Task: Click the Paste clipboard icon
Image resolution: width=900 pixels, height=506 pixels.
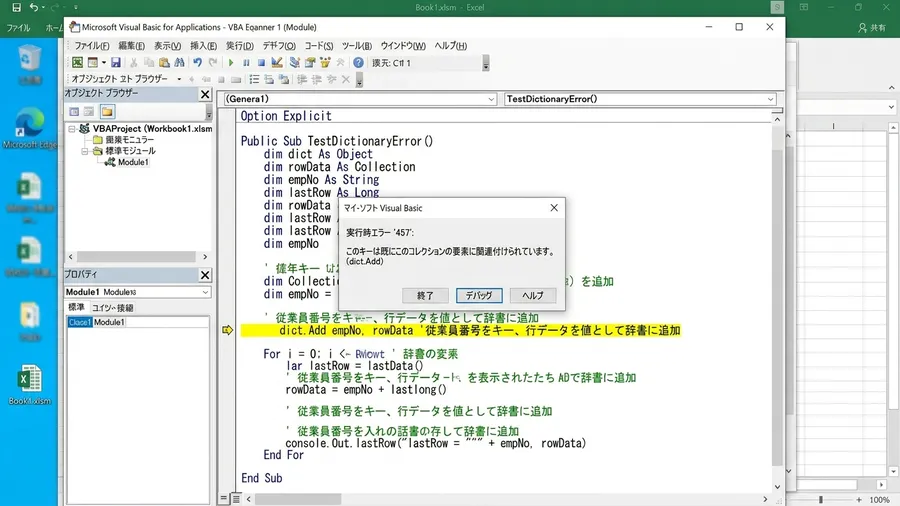Action: (x=164, y=63)
